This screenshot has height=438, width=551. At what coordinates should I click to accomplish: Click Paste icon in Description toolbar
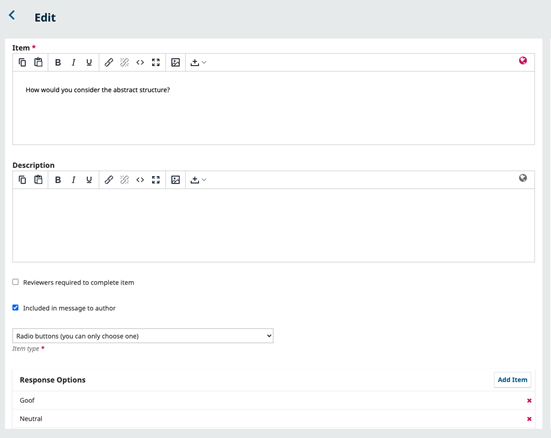click(x=38, y=180)
